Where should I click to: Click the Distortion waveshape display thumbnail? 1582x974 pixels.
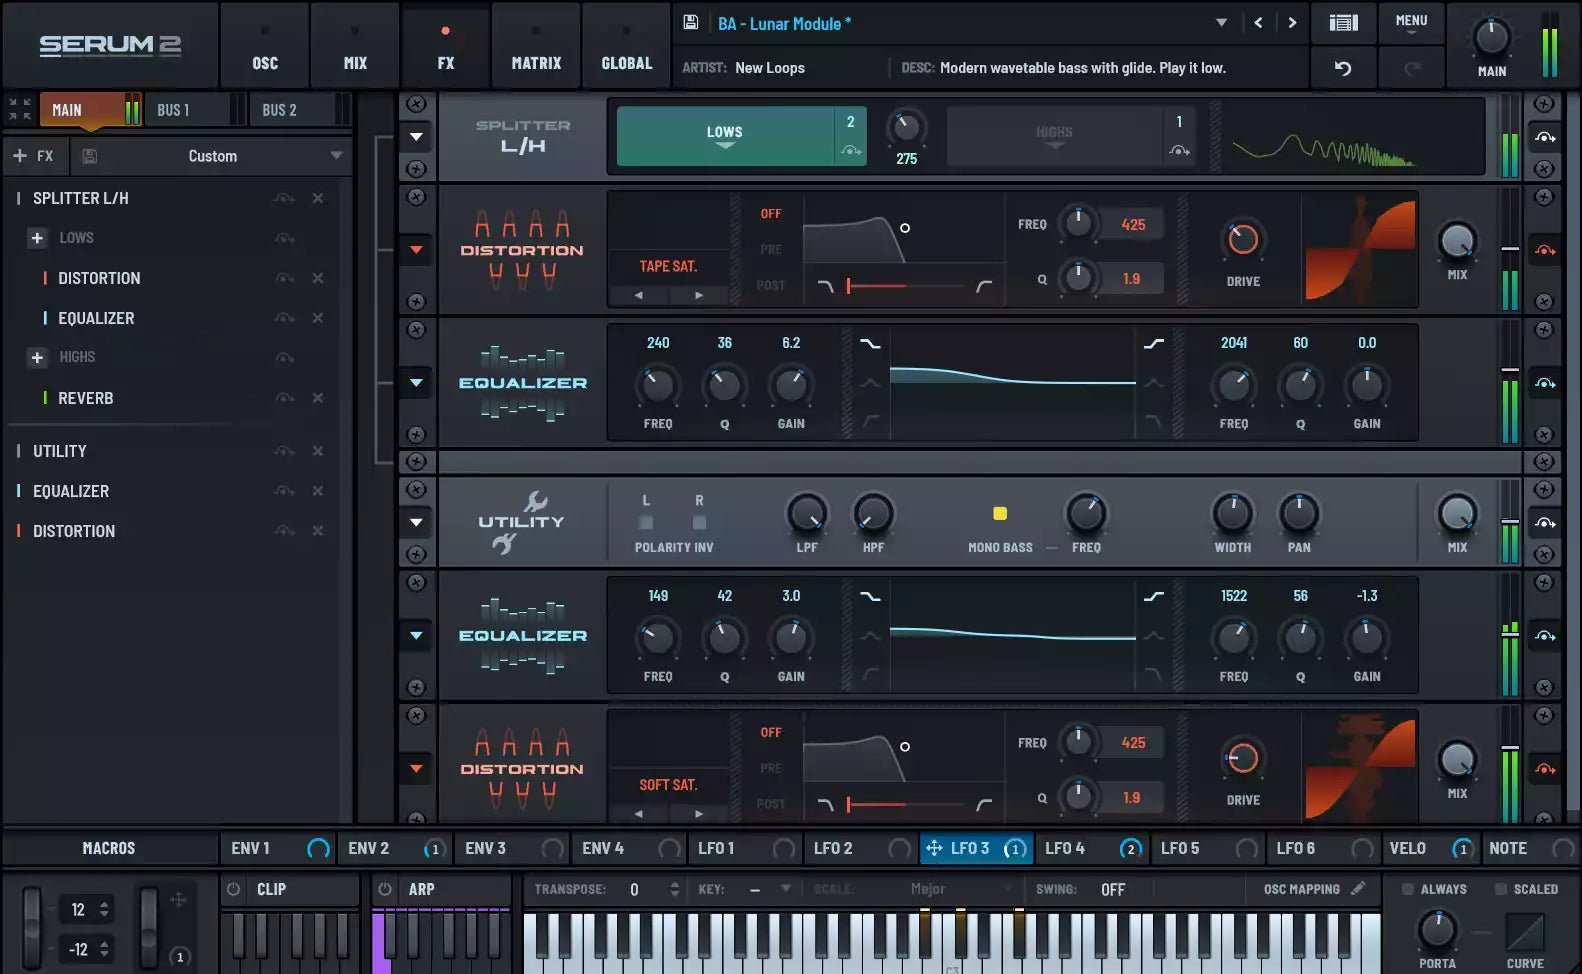(1360, 248)
